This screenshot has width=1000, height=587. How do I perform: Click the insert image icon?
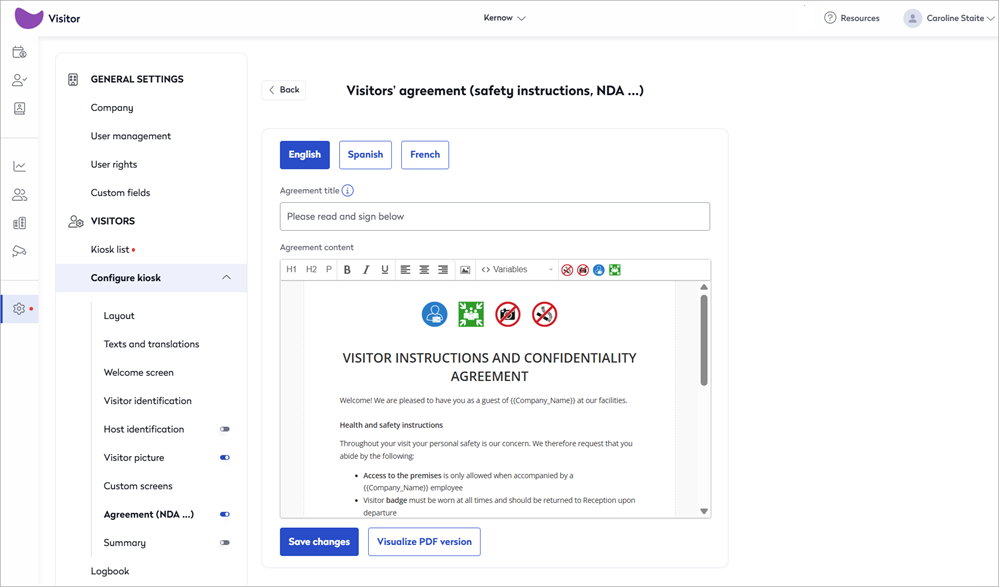point(465,270)
